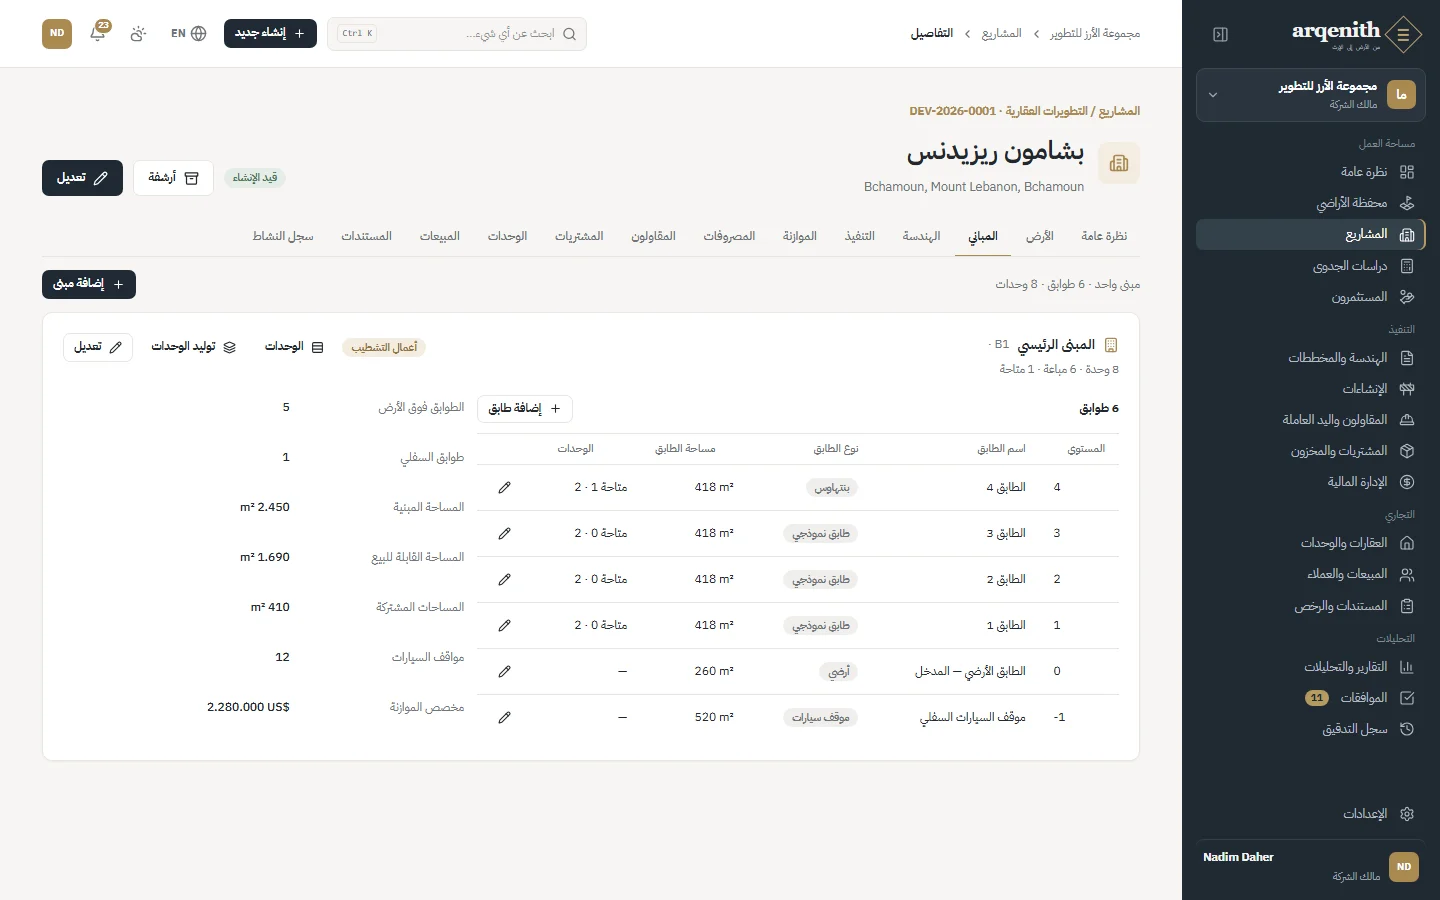The image size is (1440, 900).
Task: Open الإعدادات settings in sidebar
Action: (1311, 814)
